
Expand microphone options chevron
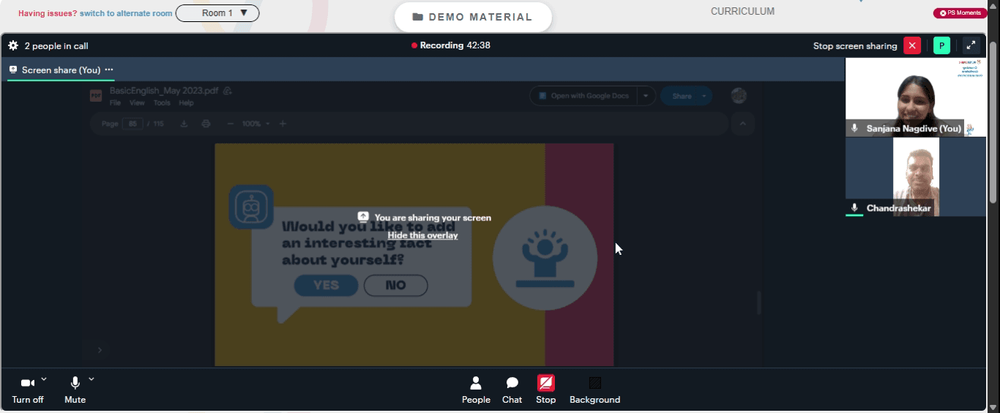(x=91, y=379)
